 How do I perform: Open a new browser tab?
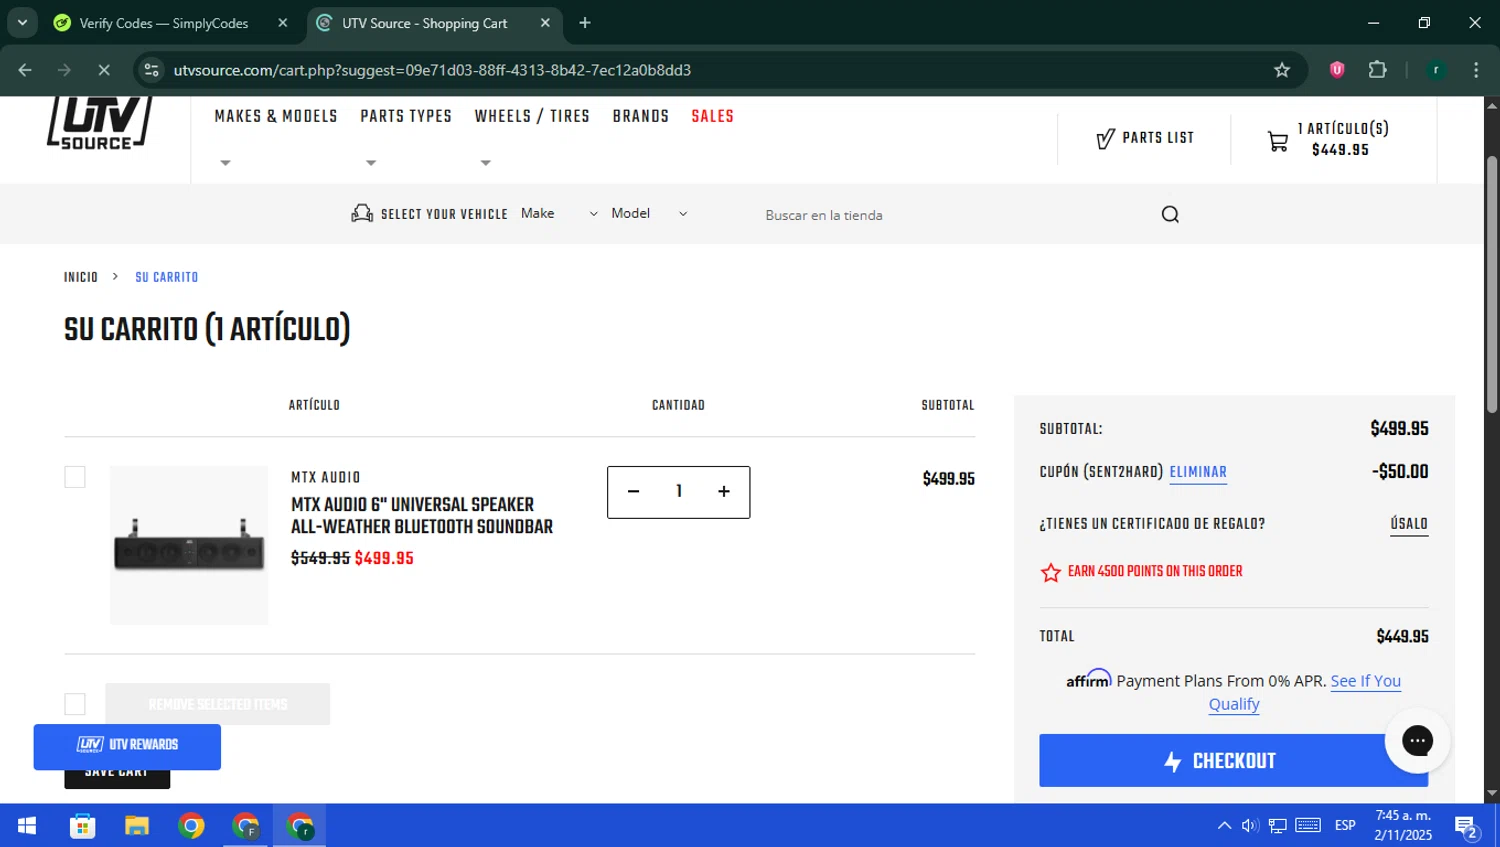coord(585,23)
